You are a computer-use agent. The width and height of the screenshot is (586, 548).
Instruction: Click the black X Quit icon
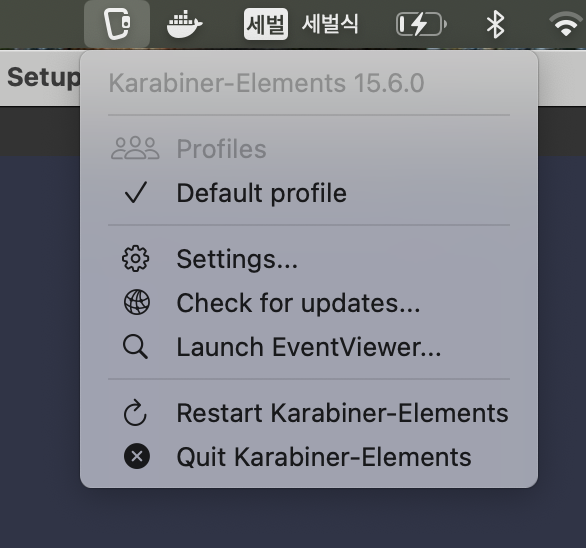(x=137, y=456)
